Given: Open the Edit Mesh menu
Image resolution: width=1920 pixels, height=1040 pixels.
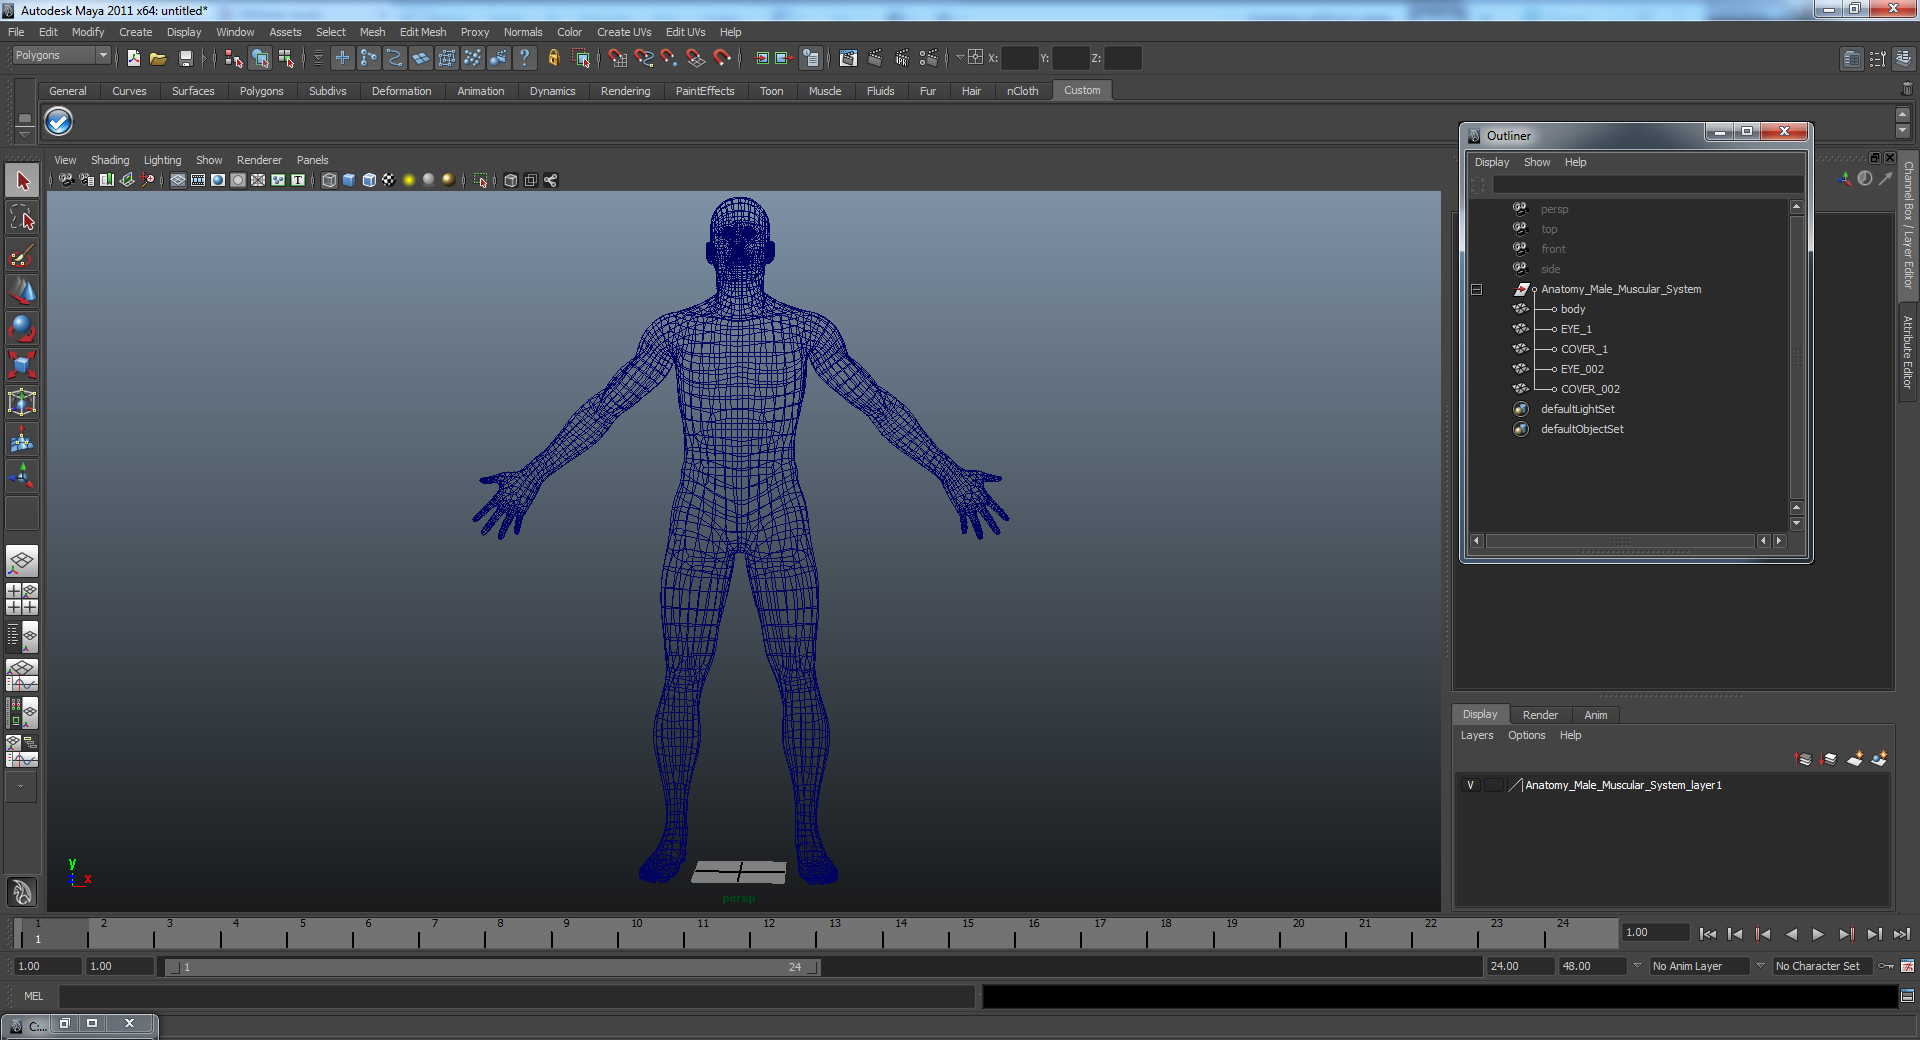Looking at the screenshot, I should [423, 32].
